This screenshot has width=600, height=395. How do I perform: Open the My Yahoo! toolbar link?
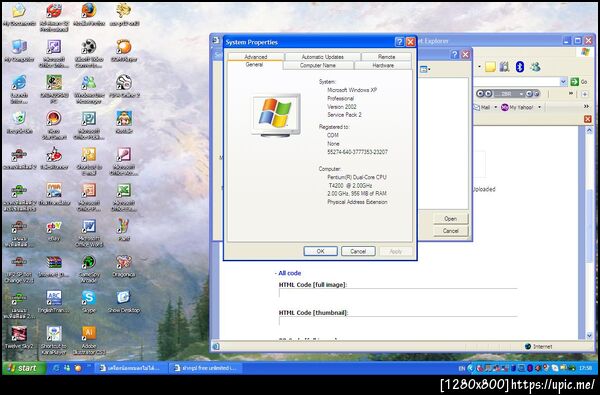[517, 108]
